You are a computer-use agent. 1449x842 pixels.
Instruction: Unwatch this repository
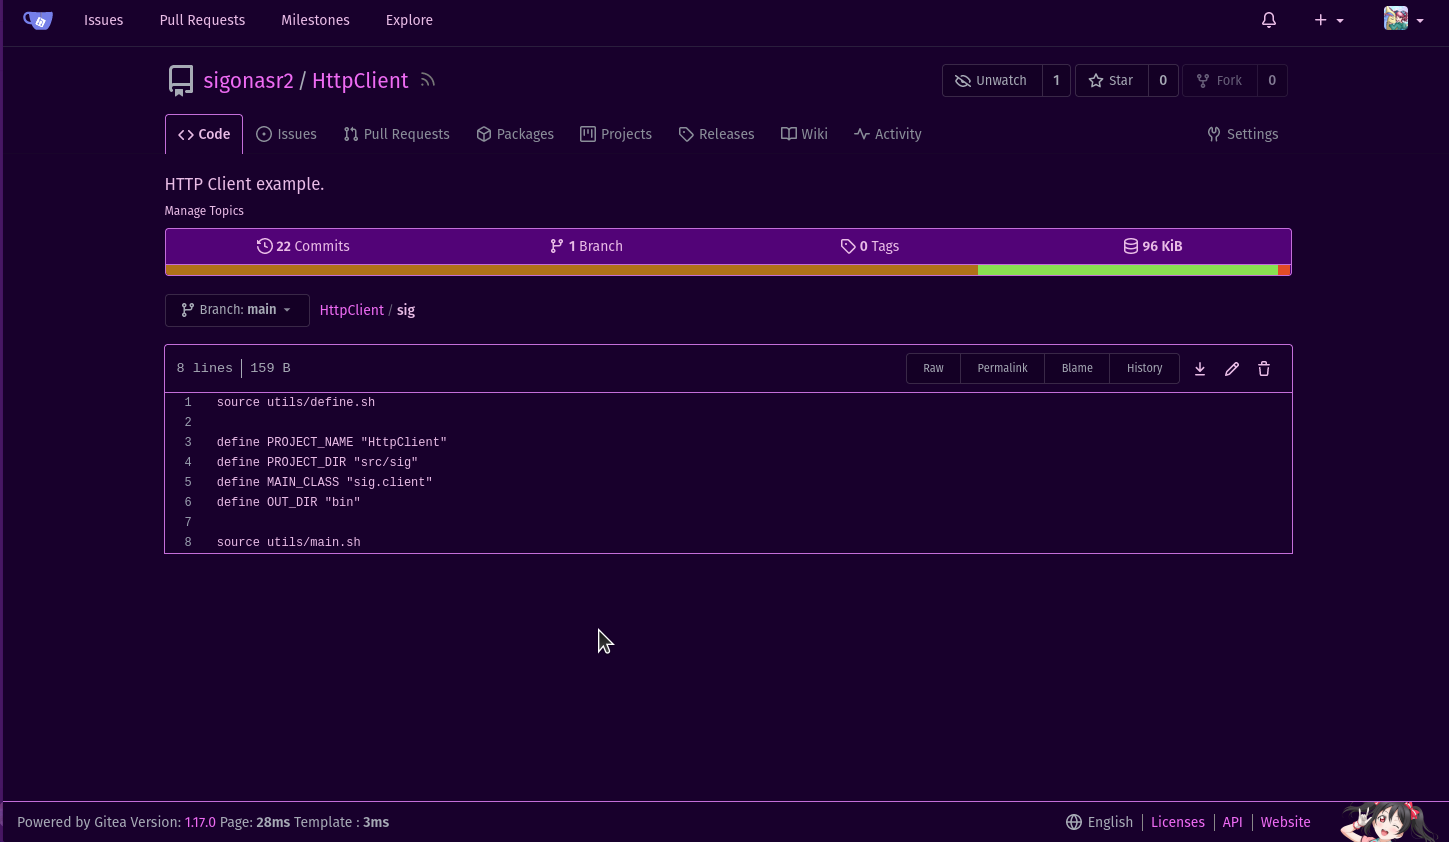992,81
